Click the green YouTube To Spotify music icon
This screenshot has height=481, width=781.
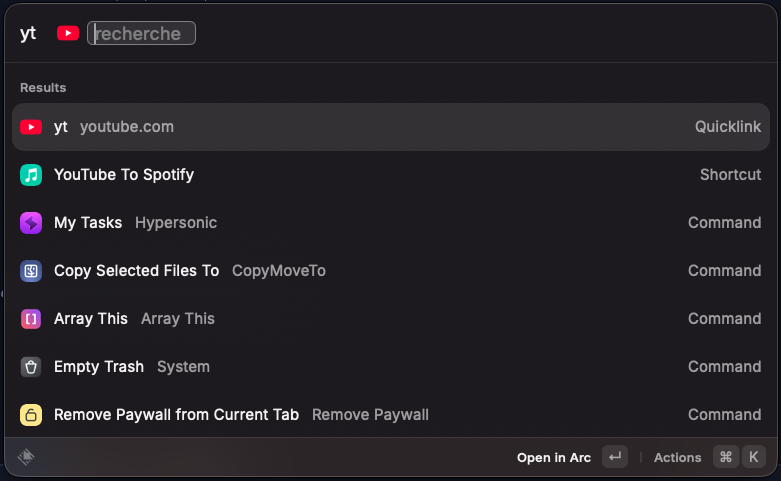(31, 175)
